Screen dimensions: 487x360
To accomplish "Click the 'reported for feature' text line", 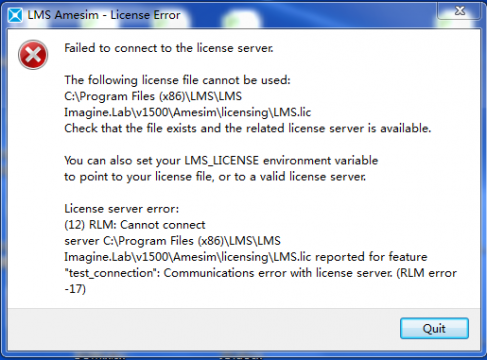I will tap(246, 257).
